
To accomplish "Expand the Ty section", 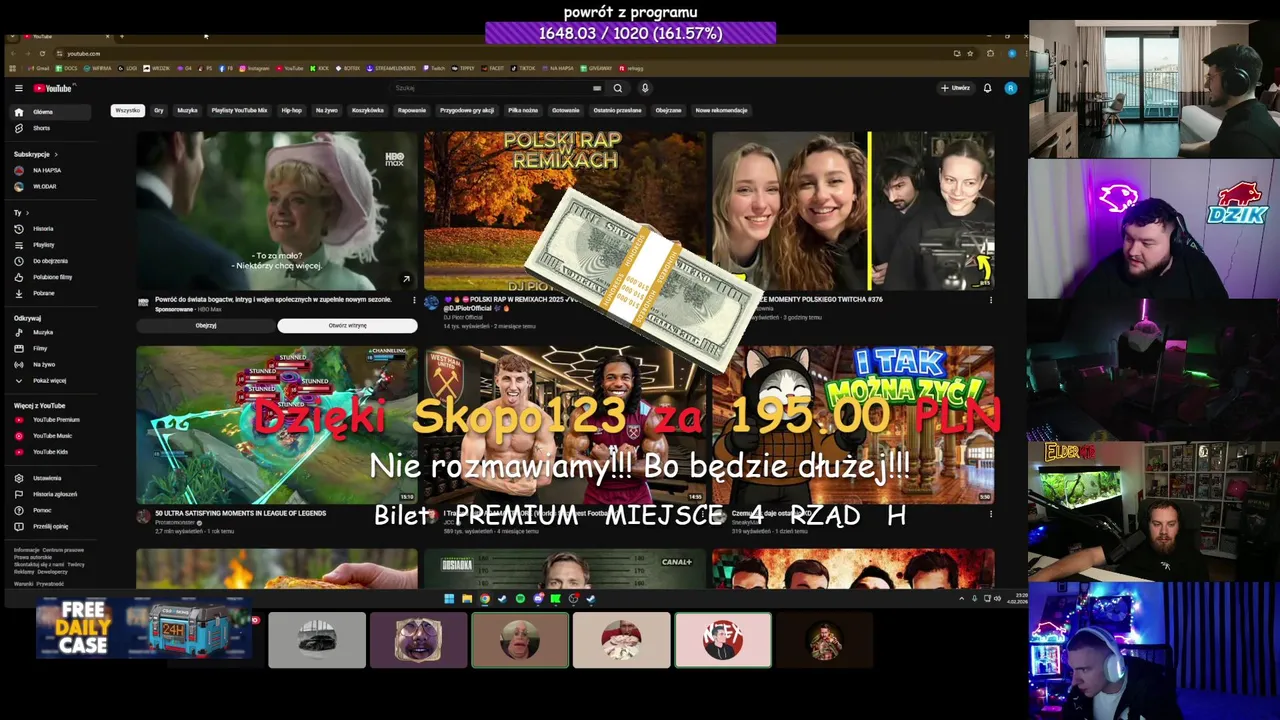I will coord(21,213).
